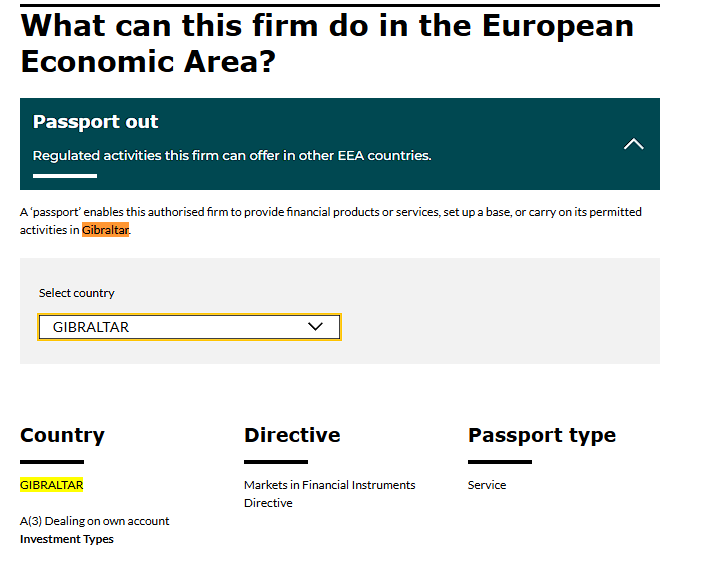Click A(3) Dealing on own account
Viewport: 723px width, 563px height.
click(95, 521)
